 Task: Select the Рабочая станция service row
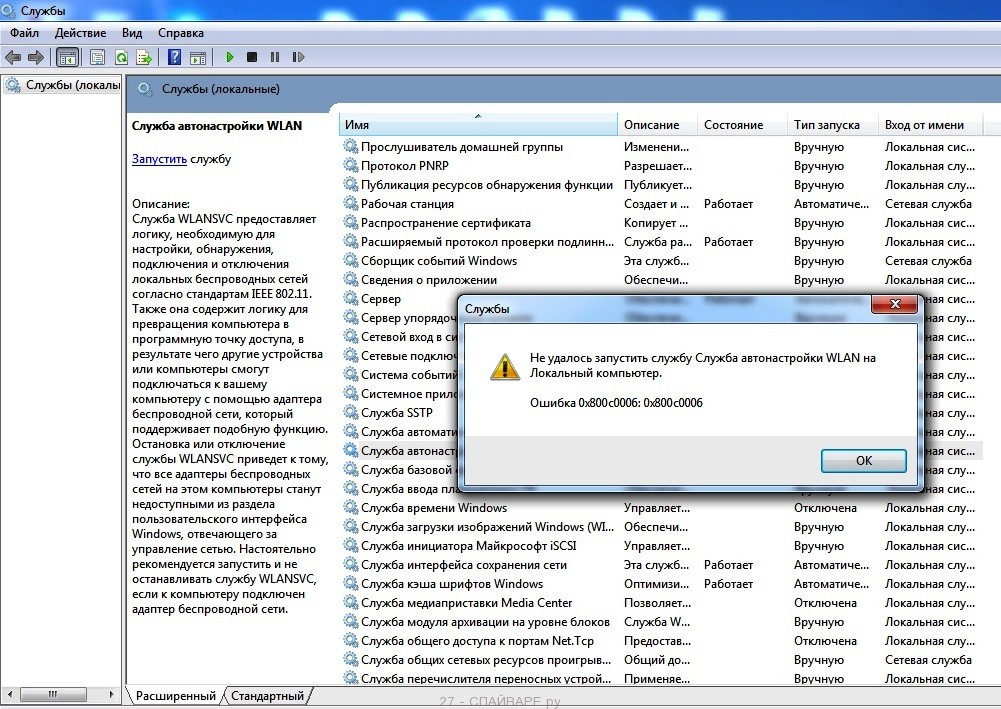point(407,204)
